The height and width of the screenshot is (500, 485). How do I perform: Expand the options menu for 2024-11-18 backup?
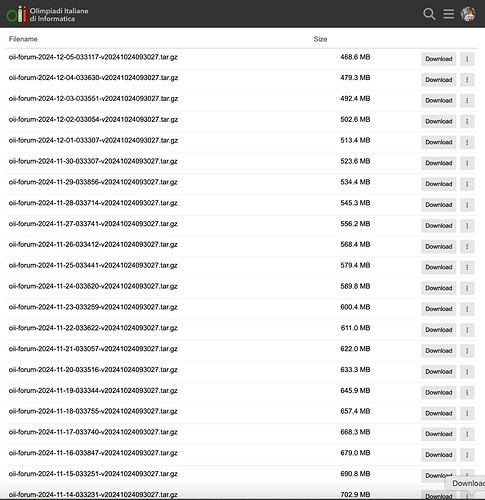[x=467, y=413]
